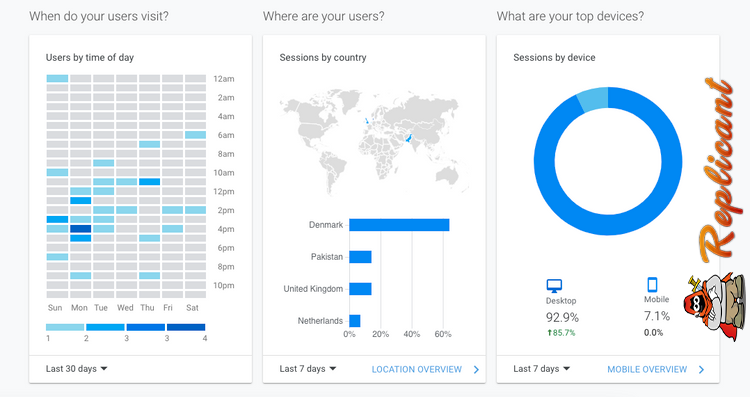Open the MOBILE OVERVIEW link

[647, 369]
